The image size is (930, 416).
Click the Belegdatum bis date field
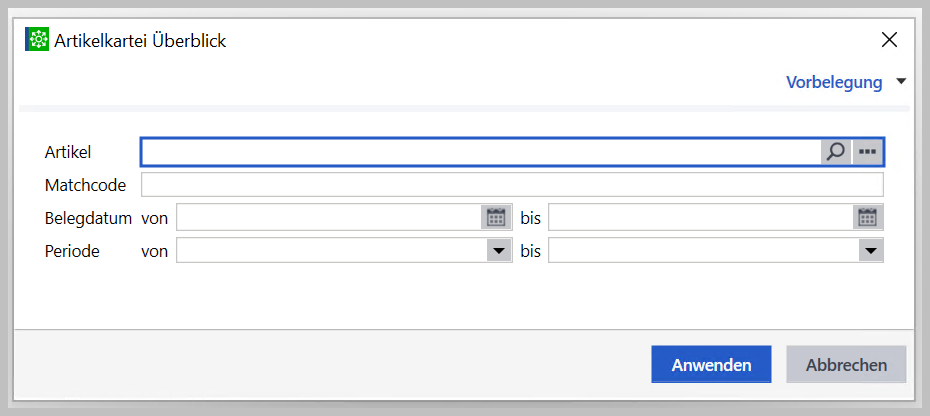(x=700, y=217)
